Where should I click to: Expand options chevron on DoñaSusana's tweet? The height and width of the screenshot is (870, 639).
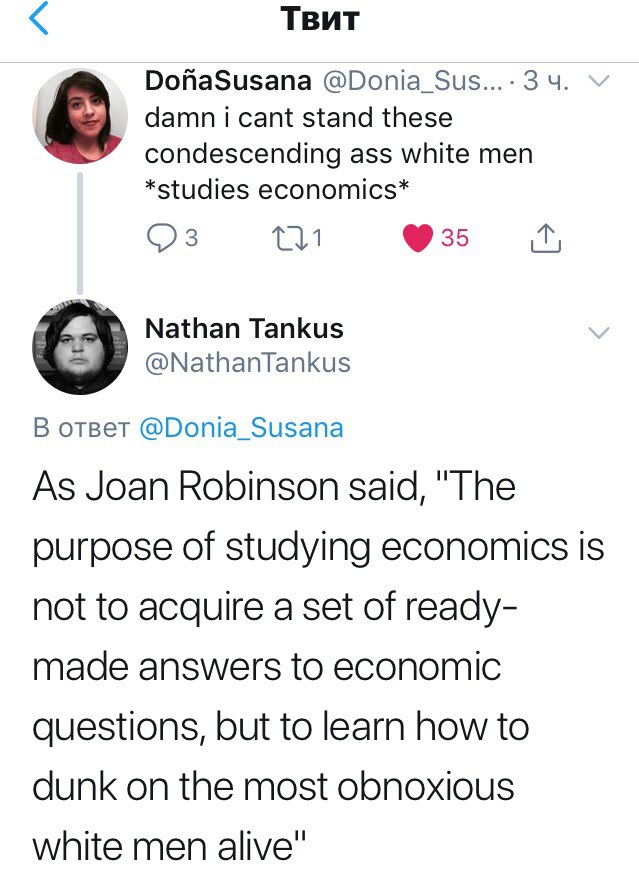point(598,83)
